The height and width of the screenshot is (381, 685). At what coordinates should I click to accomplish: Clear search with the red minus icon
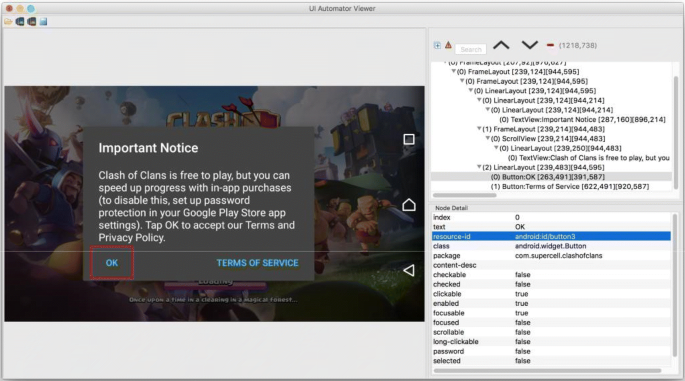point(550,45)
